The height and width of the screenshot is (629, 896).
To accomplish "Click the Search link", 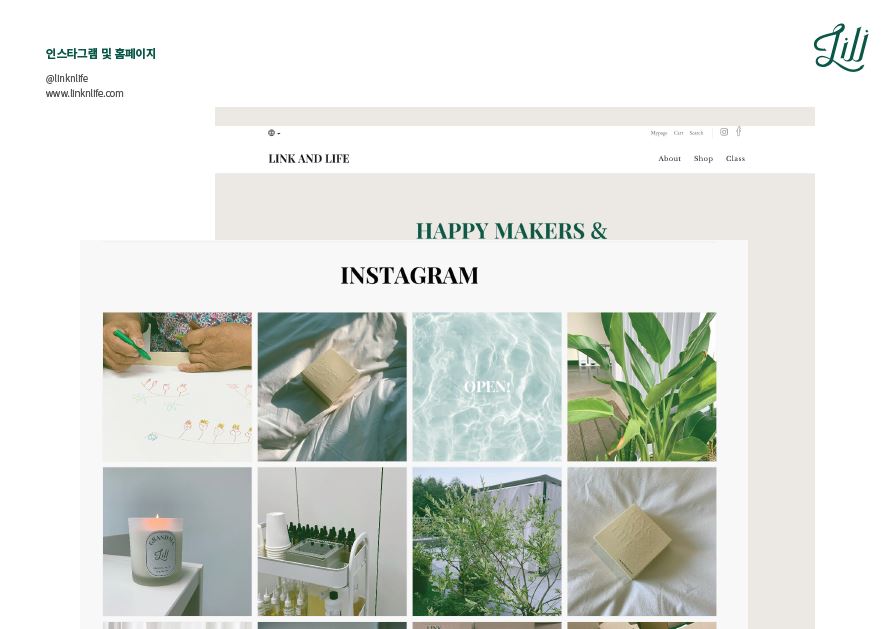I will point(696,133).
